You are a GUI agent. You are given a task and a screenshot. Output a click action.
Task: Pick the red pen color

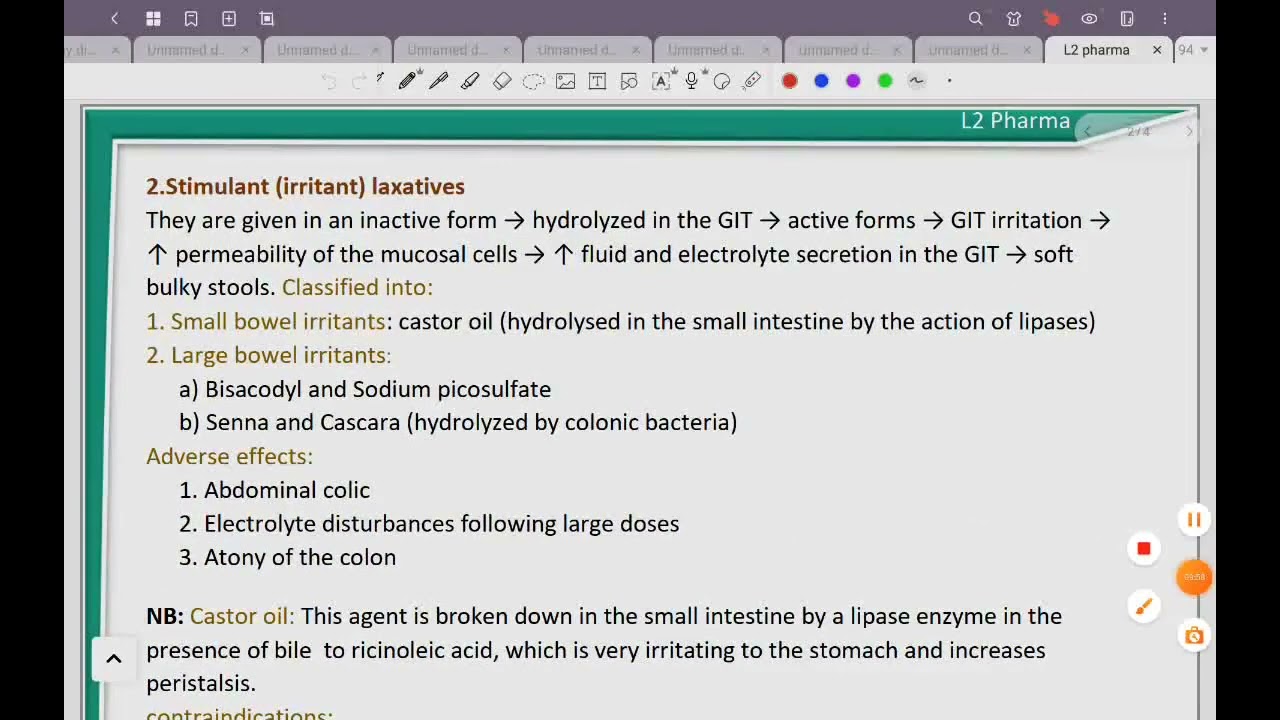[790, 81]
